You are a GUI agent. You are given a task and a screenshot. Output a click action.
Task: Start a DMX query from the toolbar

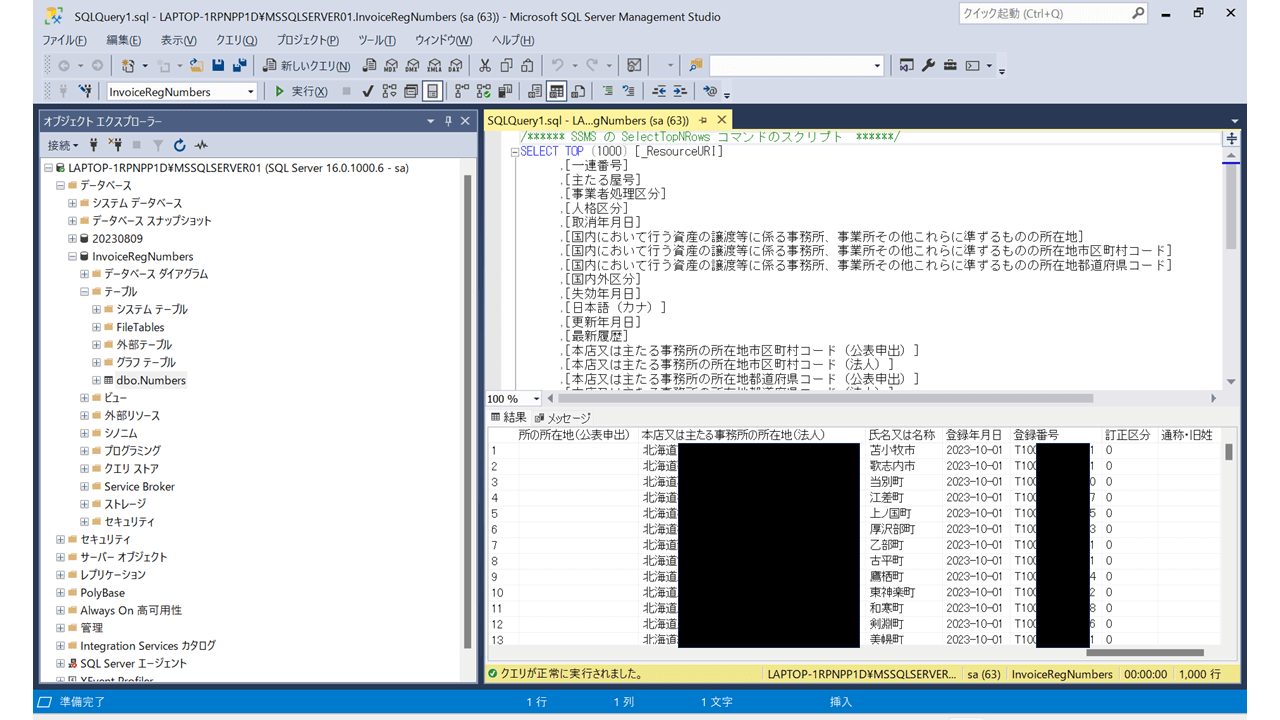click(412, 66)
